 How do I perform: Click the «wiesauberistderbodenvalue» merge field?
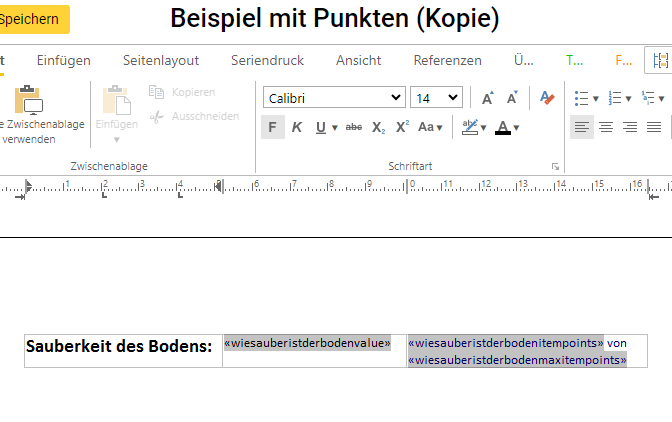click(307, 343)
